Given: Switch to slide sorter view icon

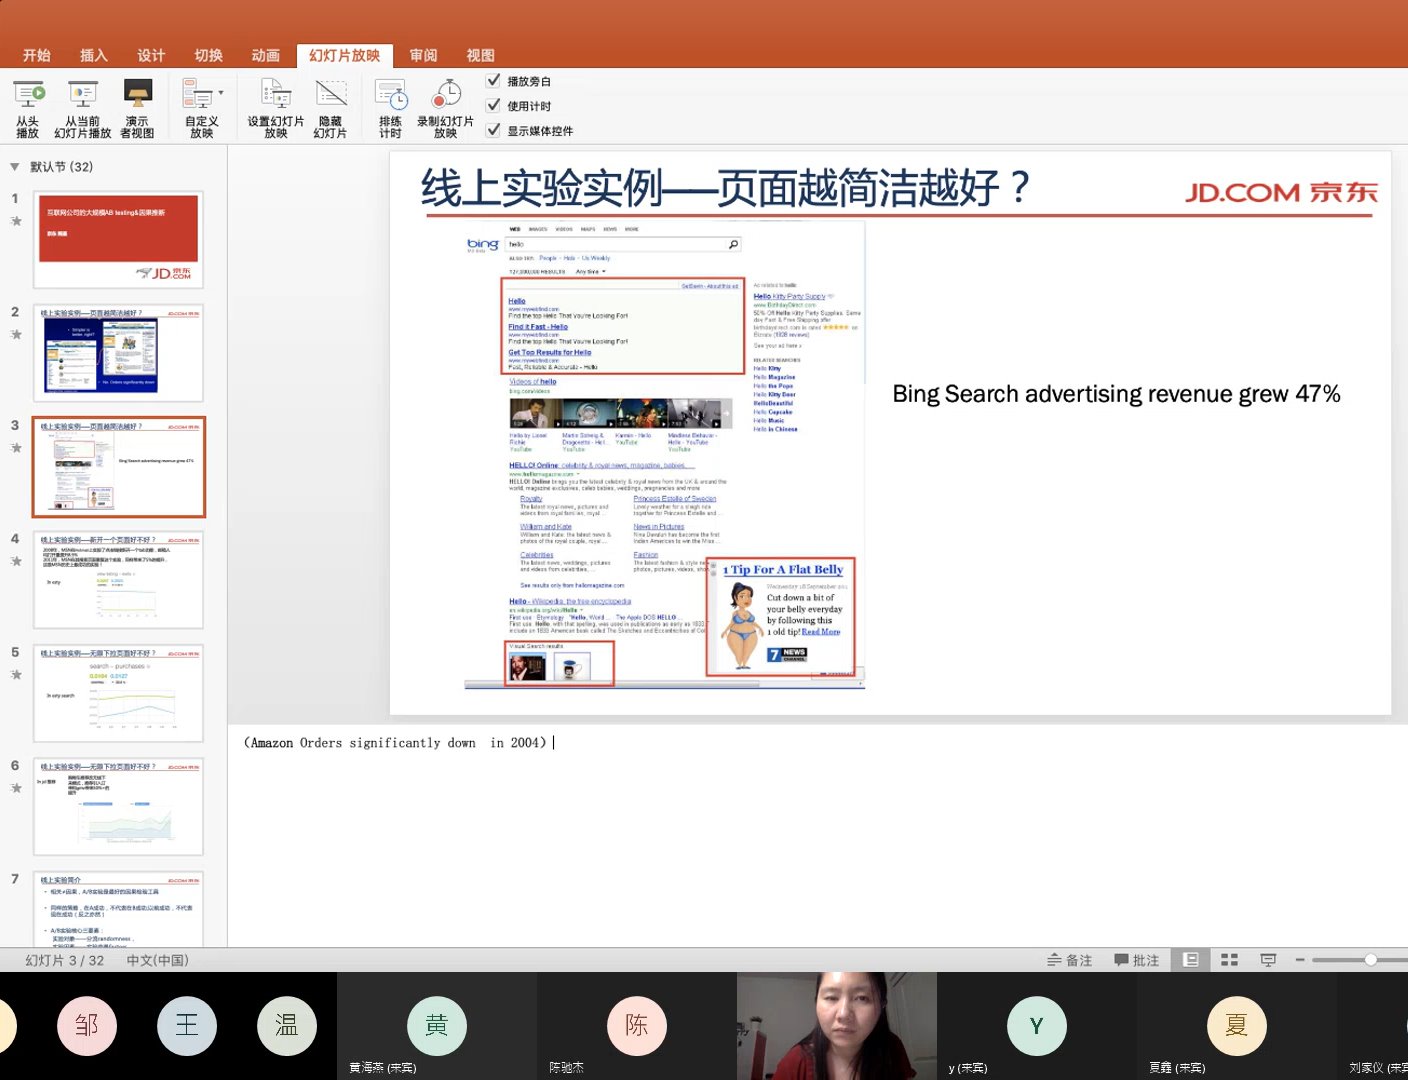Looking at the screenshot, I should coord(1229,959).
